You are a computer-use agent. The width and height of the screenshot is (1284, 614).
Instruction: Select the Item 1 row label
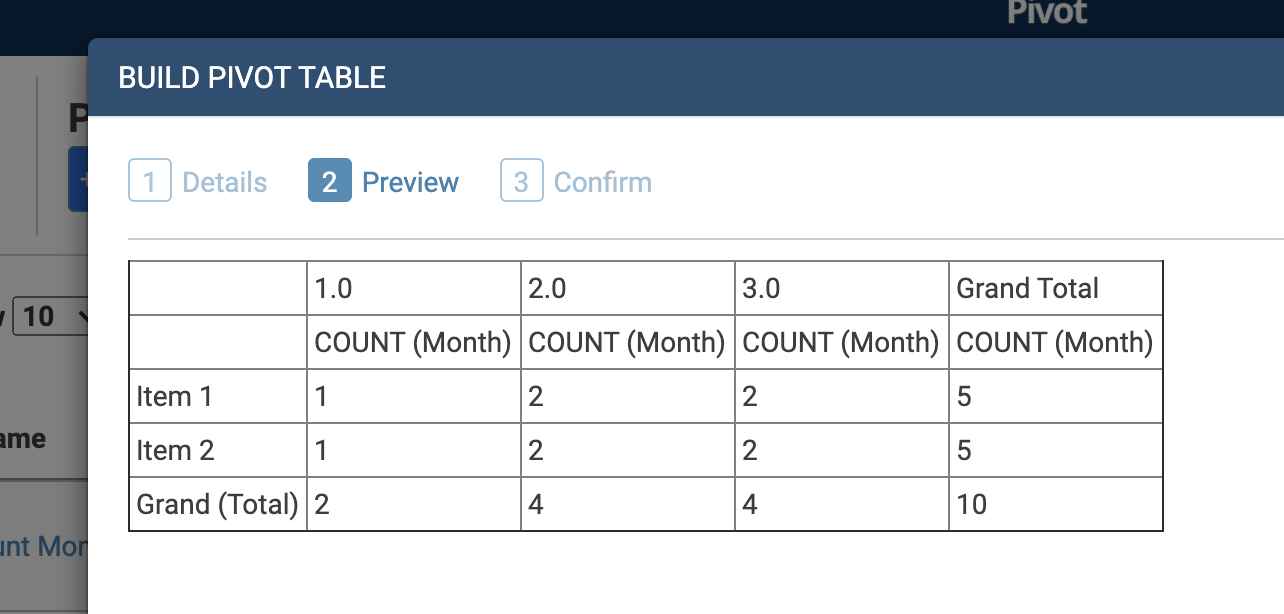175,396
